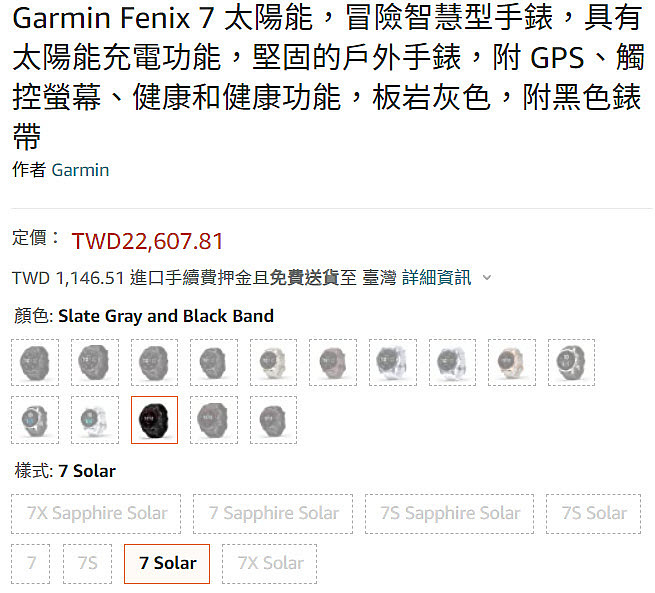Screen dimensions: 655x593
Task: Choose white band watch with teal display
Action: (x=95, y=420)
